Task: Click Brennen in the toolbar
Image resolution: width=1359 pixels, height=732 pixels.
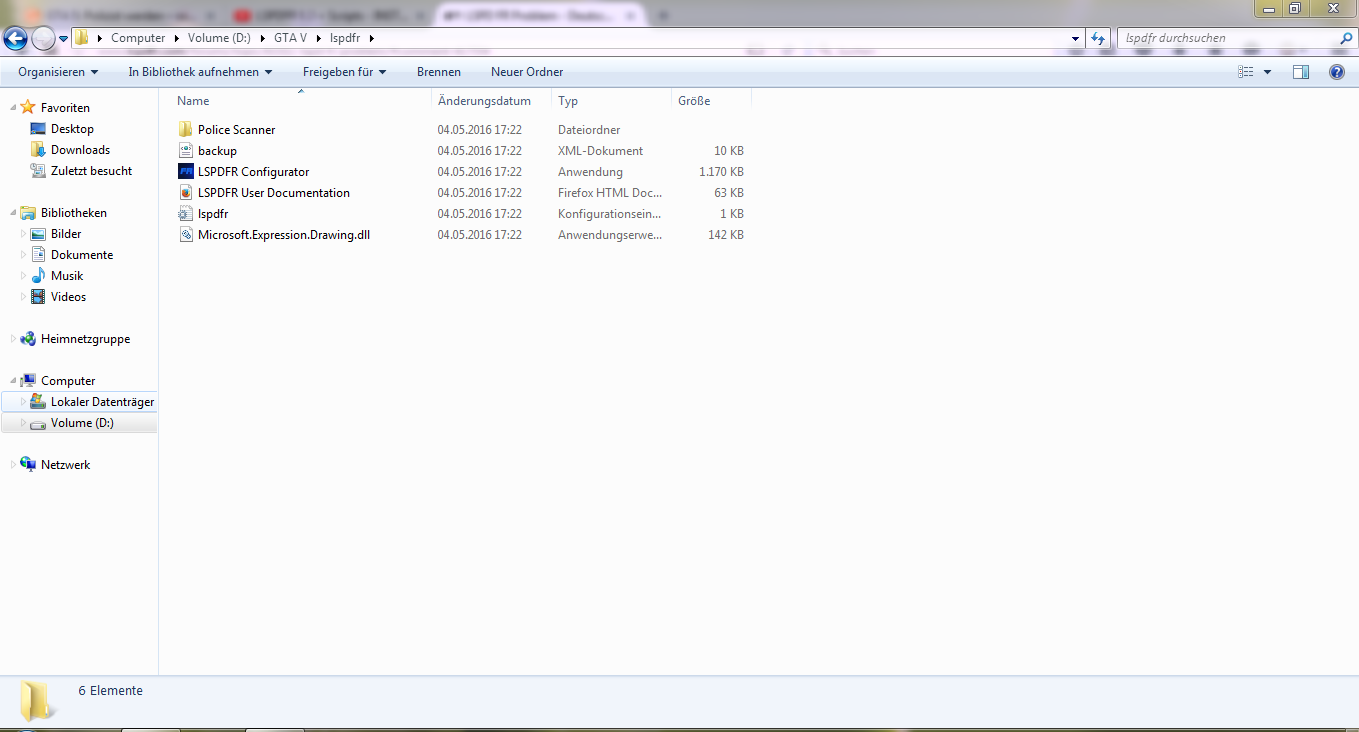Action: click(439, 72)
